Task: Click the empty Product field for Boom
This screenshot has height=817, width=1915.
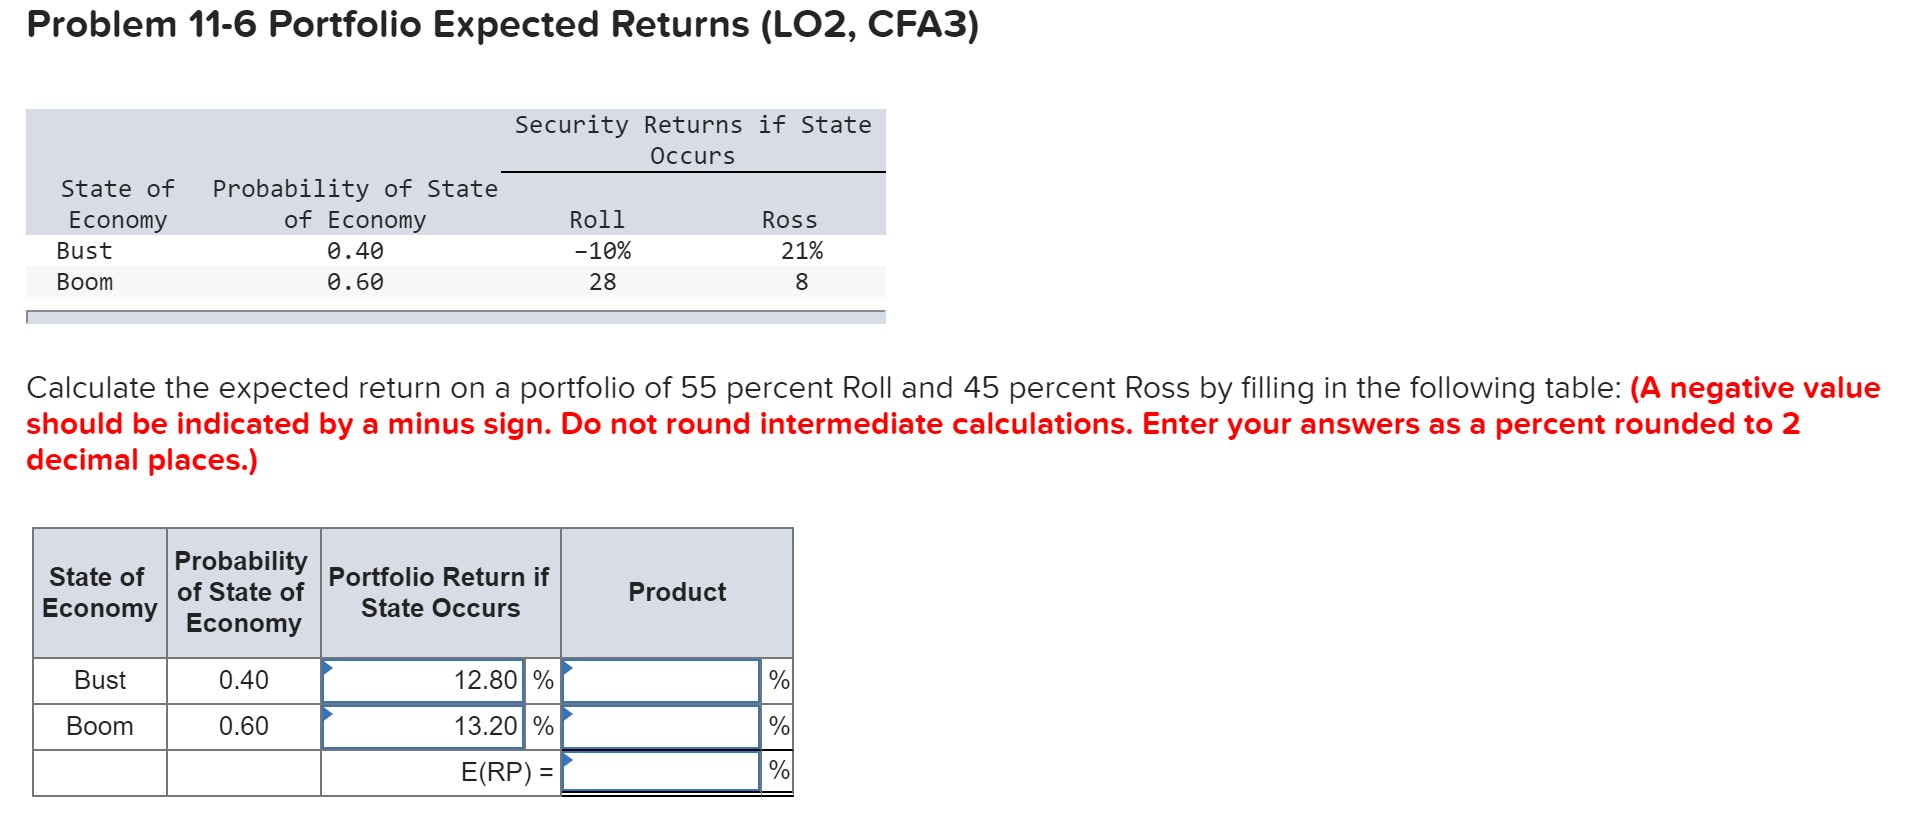Action: tap(660, 726)
